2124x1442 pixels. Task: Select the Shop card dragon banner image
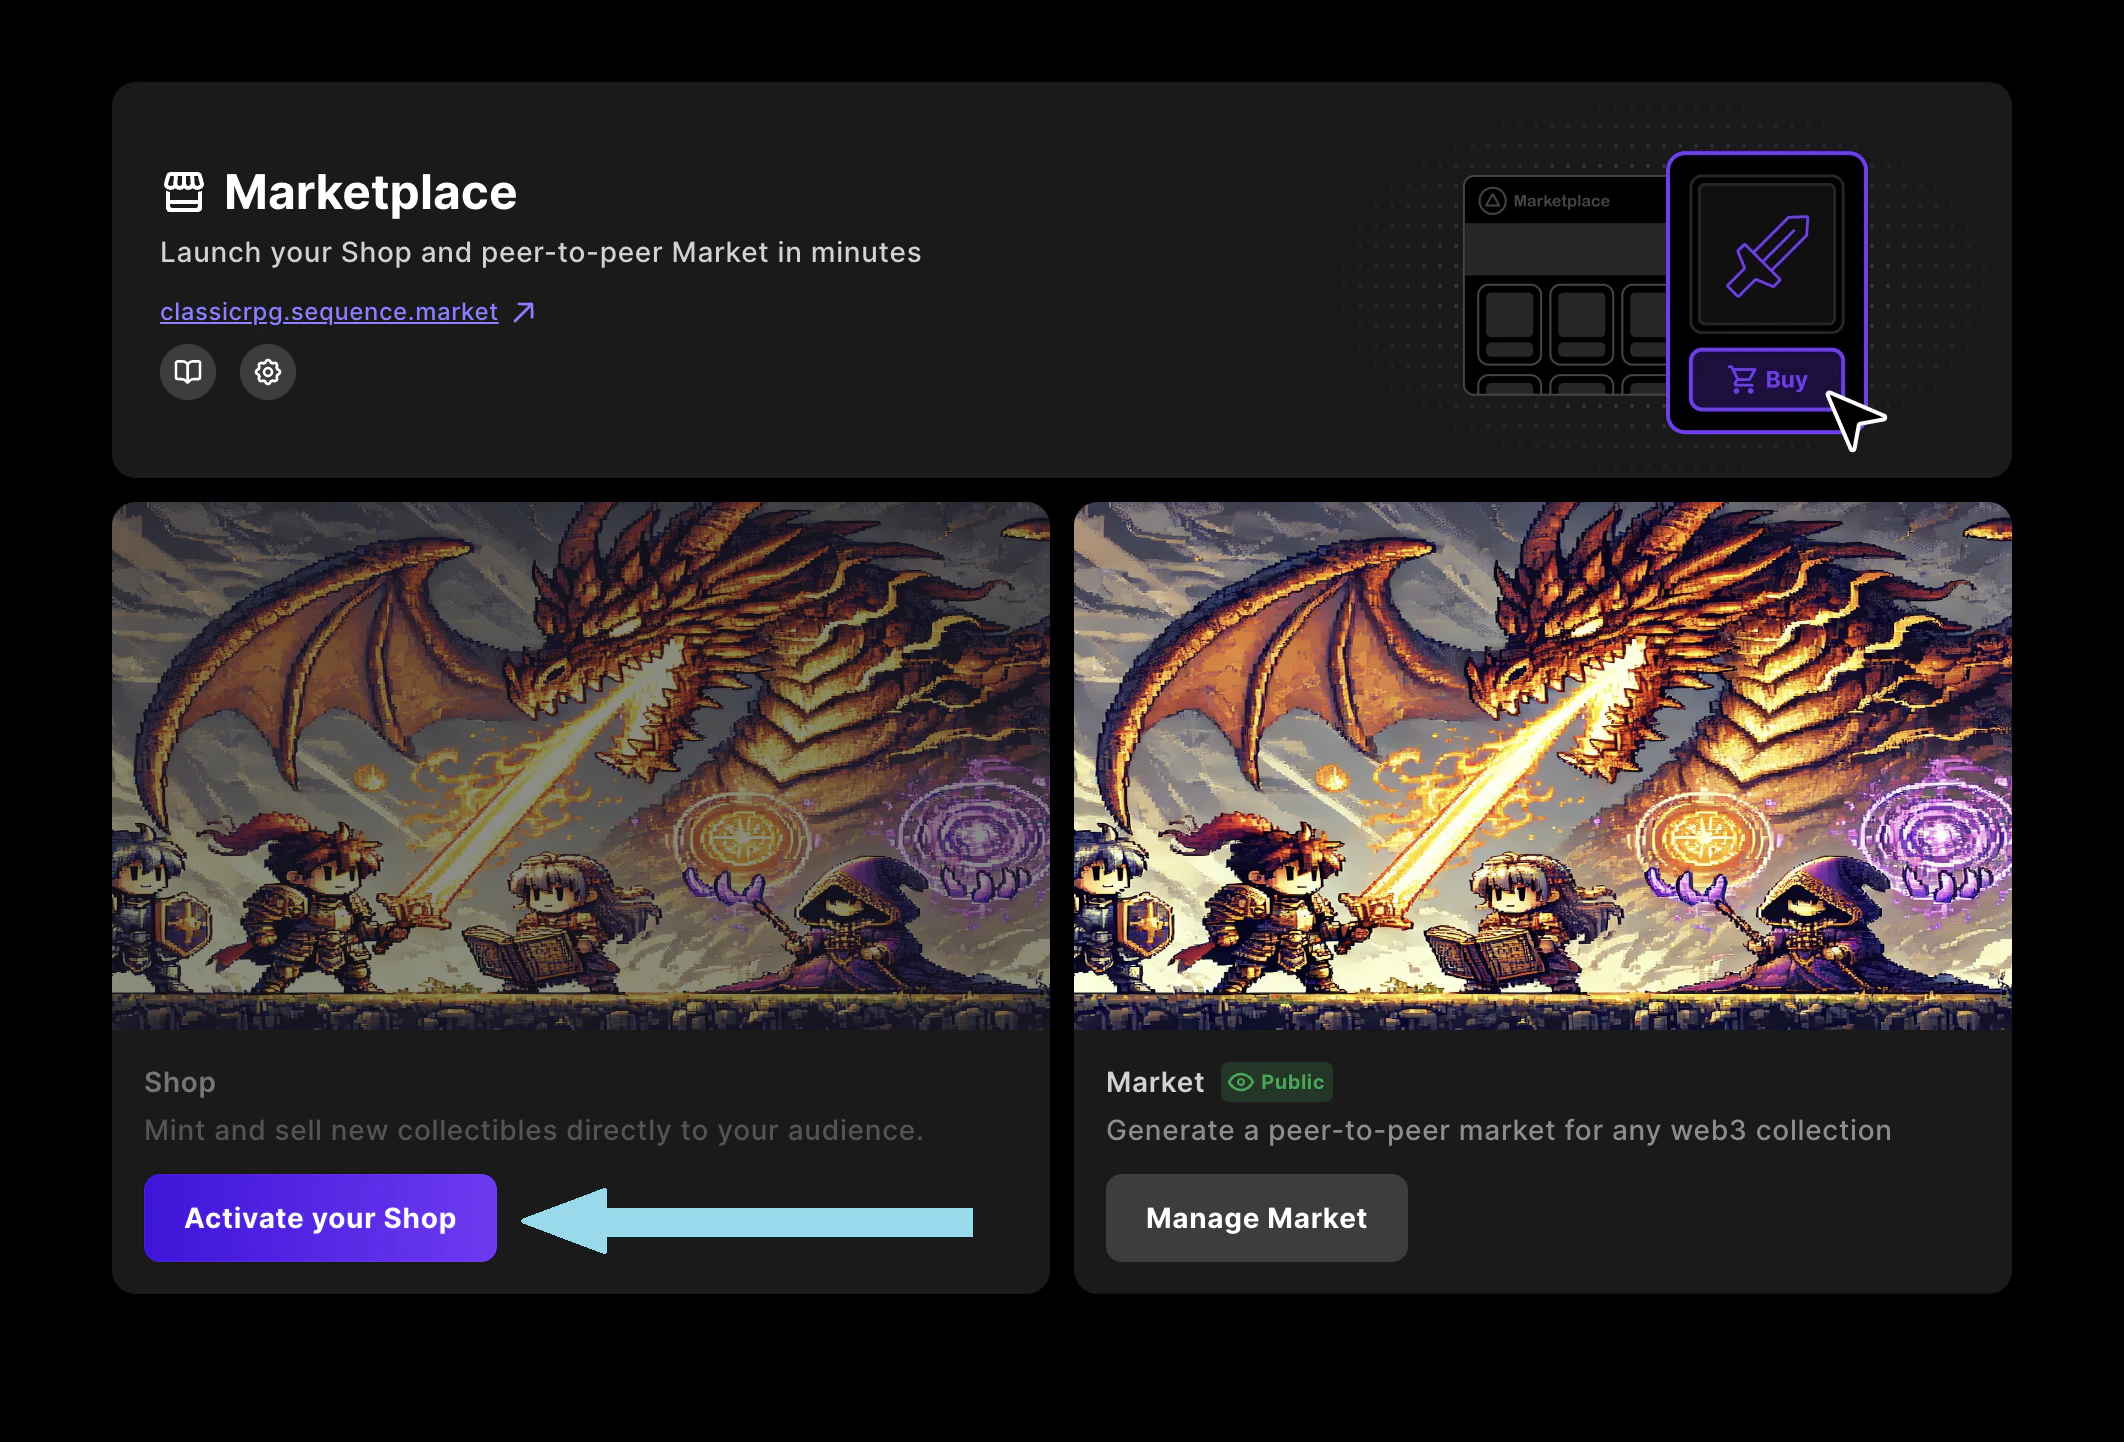point(580,765)
